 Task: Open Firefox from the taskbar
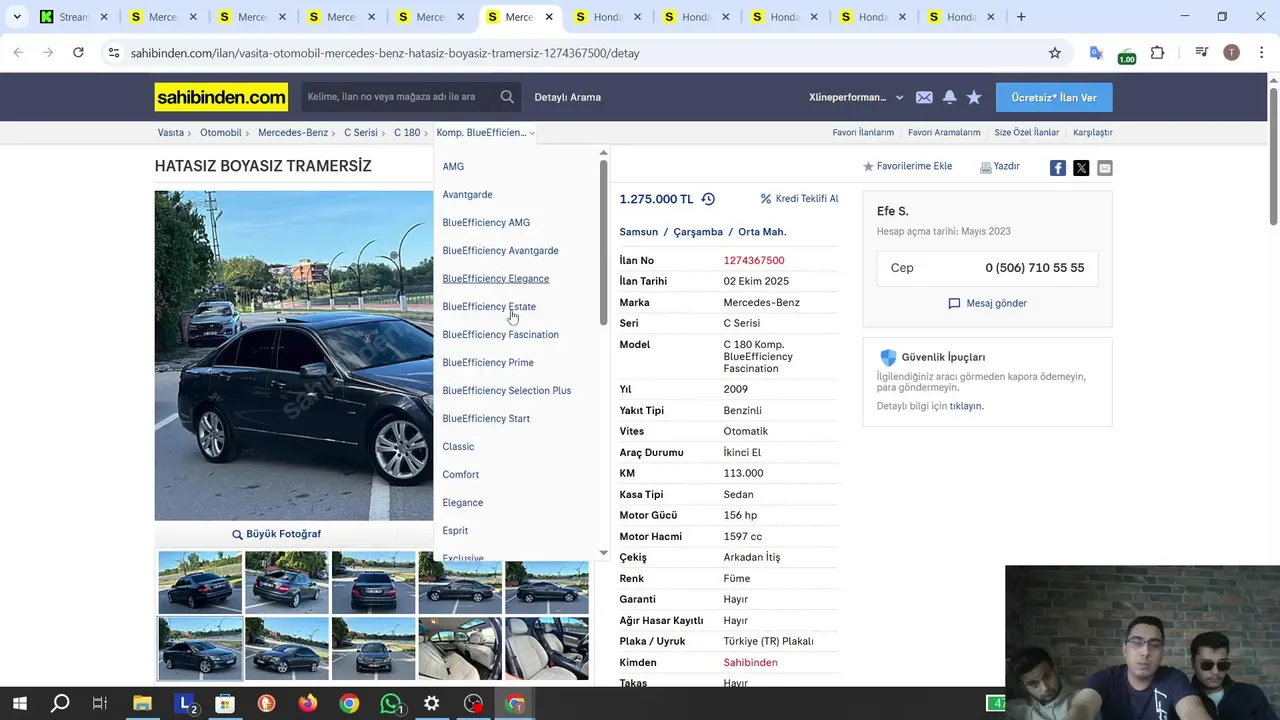click(x=307, y=704)
